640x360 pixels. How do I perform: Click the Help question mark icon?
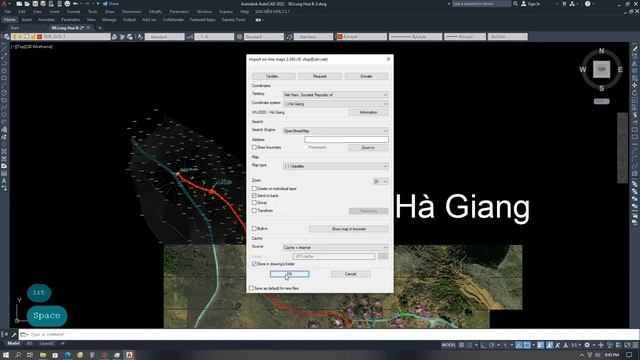click(587, 4)
